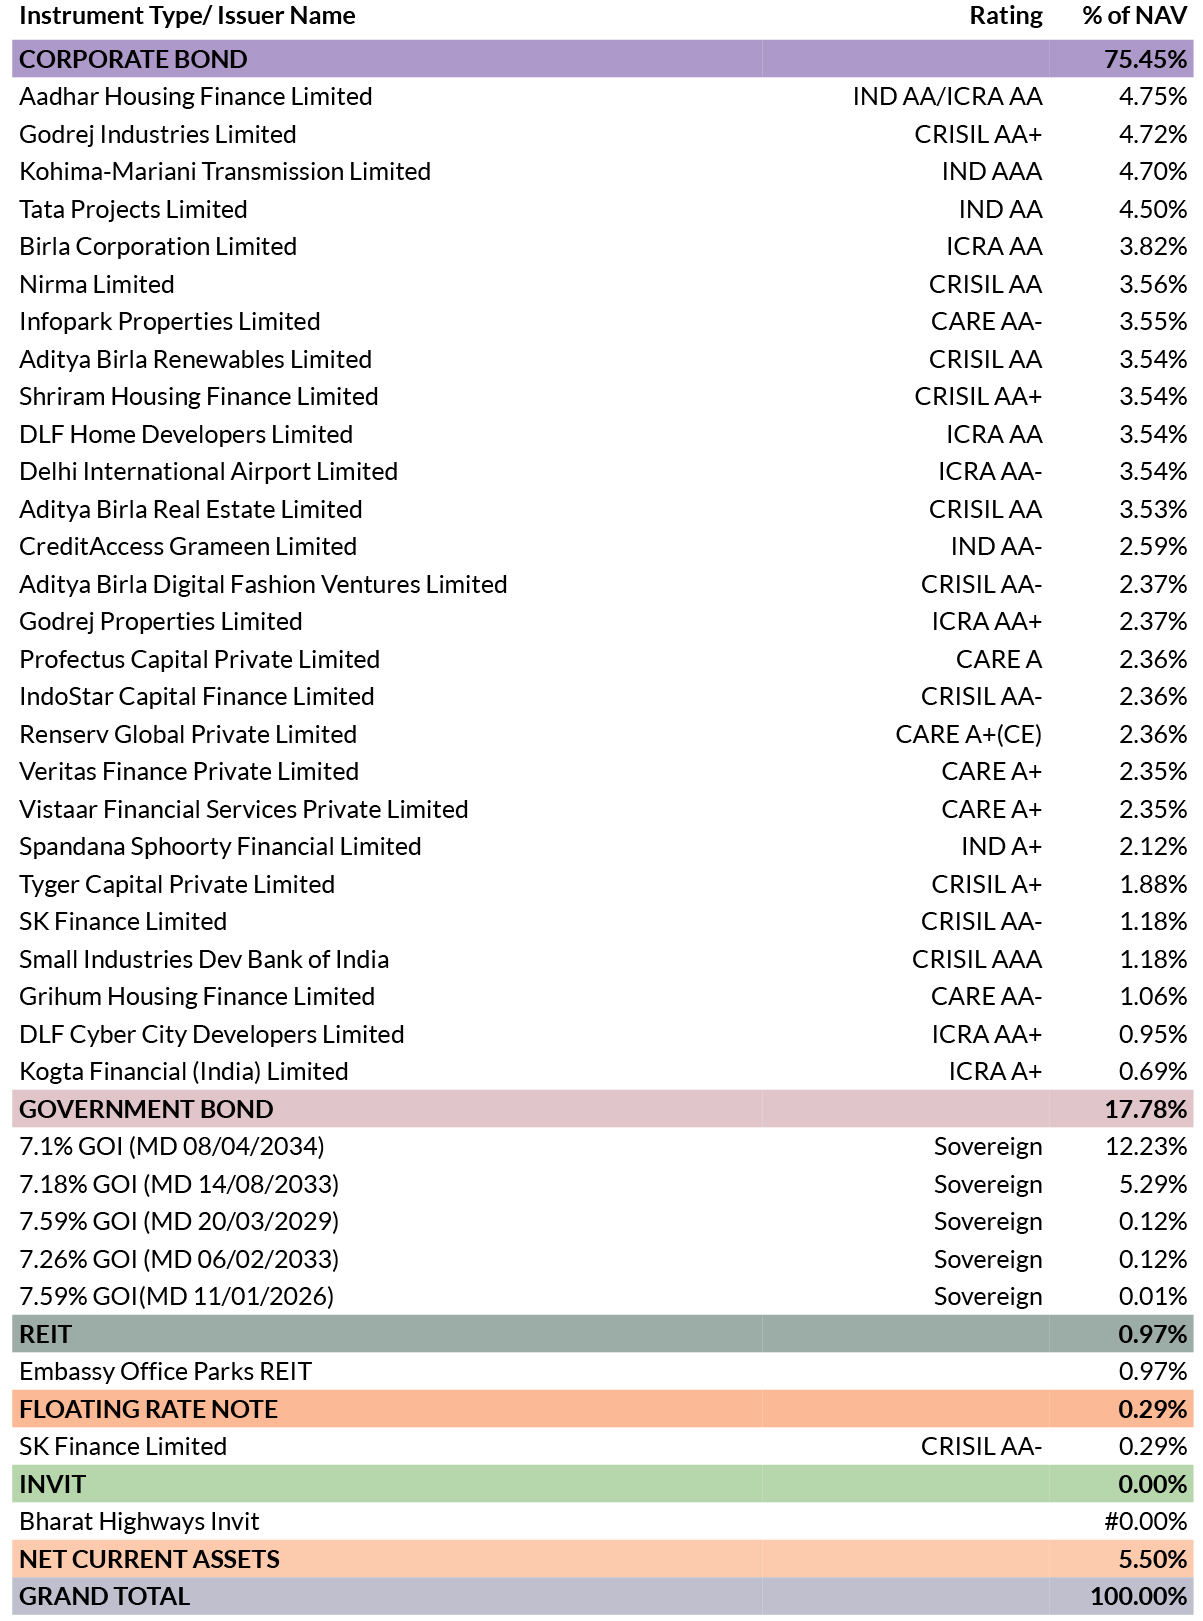1203x1621 pixels.
Task: Select the GOVERNMENT BOND section header
Action: click(x=602, y=1109)
